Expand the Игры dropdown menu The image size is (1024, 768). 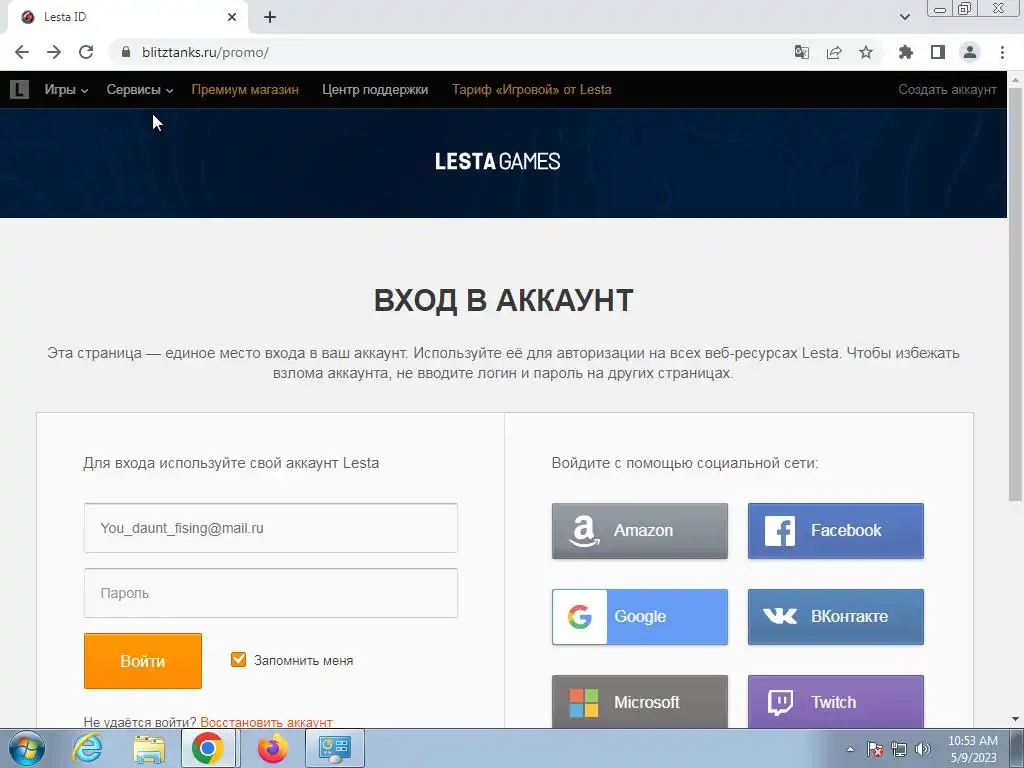coord(66,89)
